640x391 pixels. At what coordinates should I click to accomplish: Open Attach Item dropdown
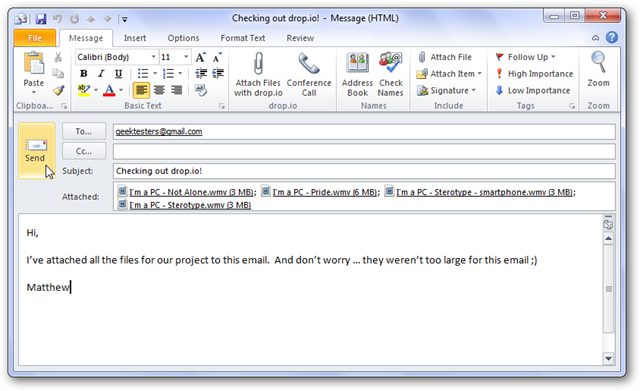449,74
